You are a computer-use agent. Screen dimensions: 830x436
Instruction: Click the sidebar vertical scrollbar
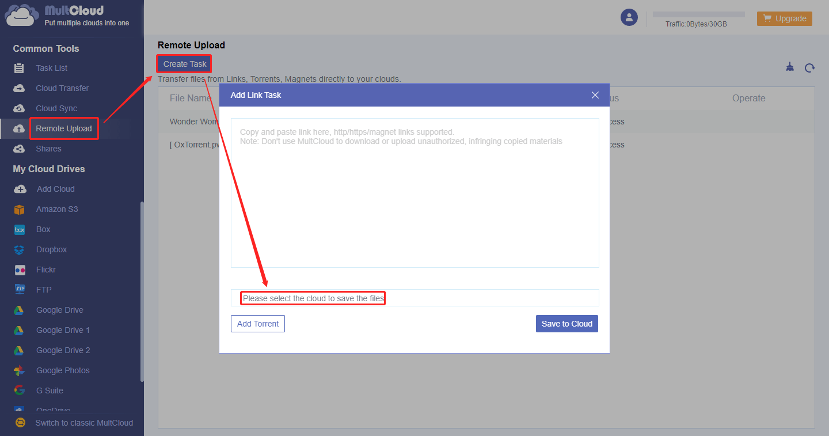pyautogui.click(x=142, y=291)
